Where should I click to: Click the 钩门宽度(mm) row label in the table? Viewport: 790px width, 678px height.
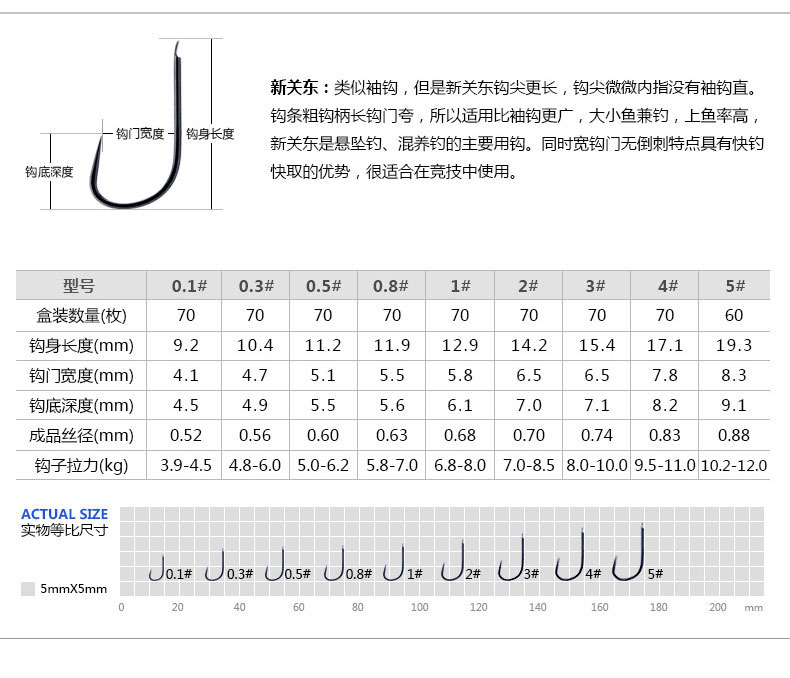pyautogui.click(x=81, y=375)
